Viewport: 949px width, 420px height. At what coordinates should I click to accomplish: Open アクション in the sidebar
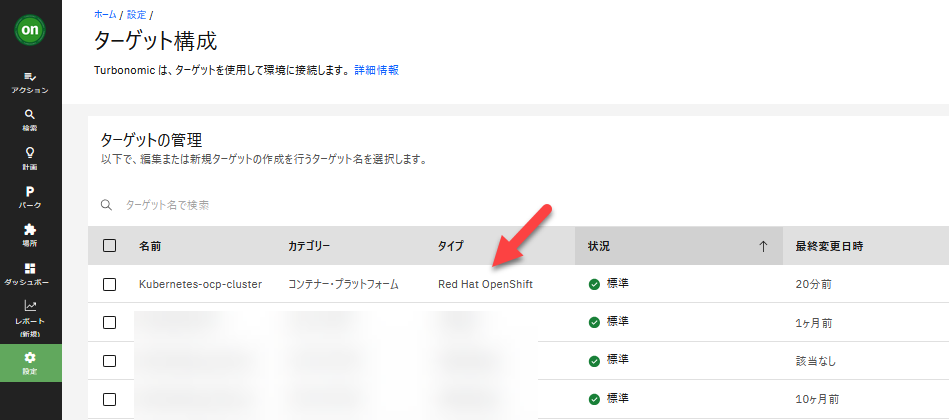(30, 83)
